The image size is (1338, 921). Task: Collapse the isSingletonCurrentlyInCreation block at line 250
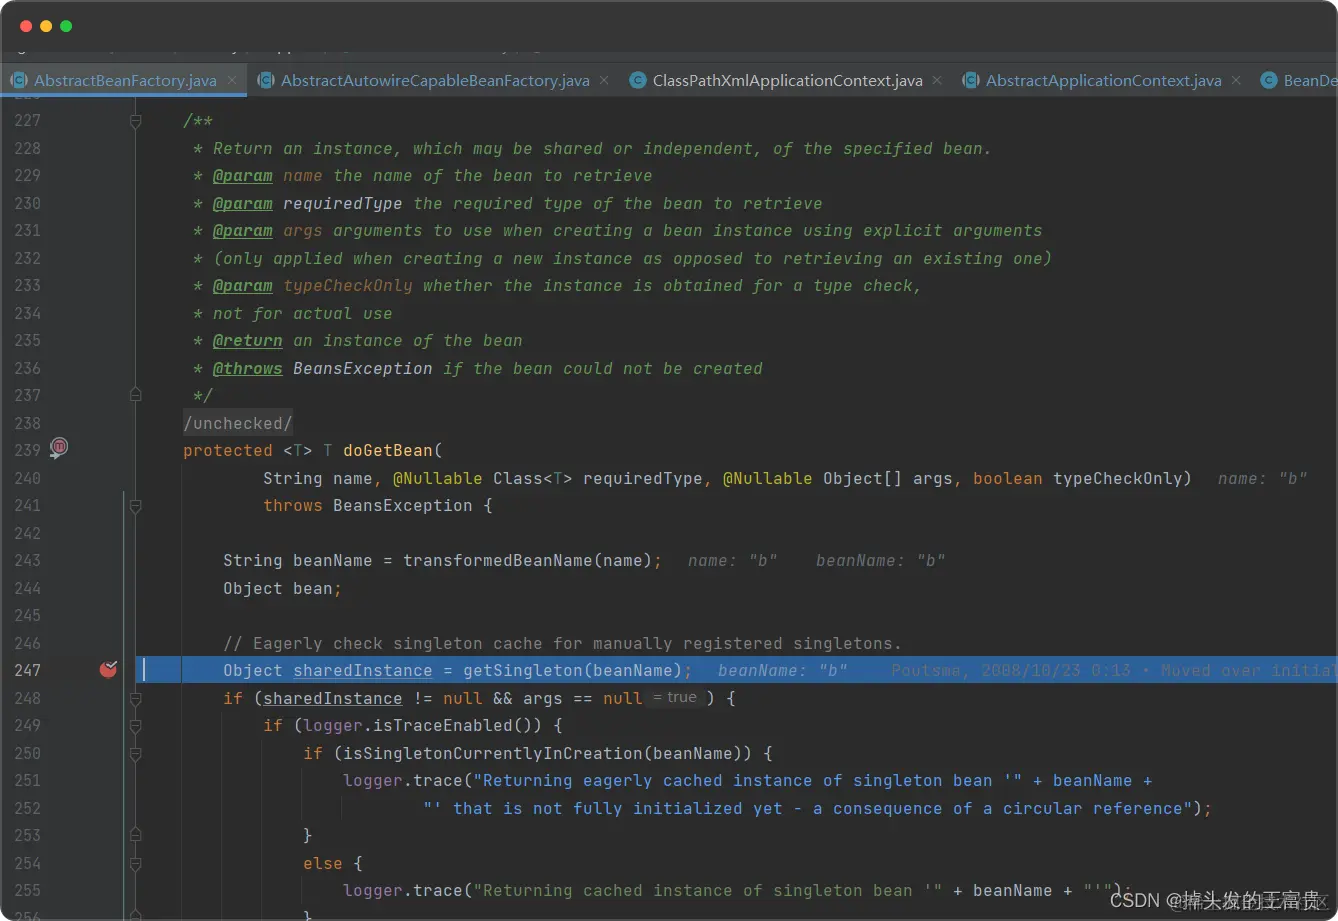[135, 754]
